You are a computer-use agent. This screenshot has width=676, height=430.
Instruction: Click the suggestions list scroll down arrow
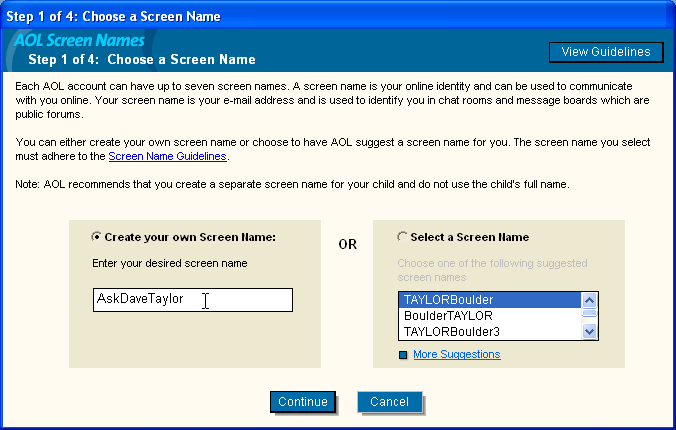(x=589, y=331)
